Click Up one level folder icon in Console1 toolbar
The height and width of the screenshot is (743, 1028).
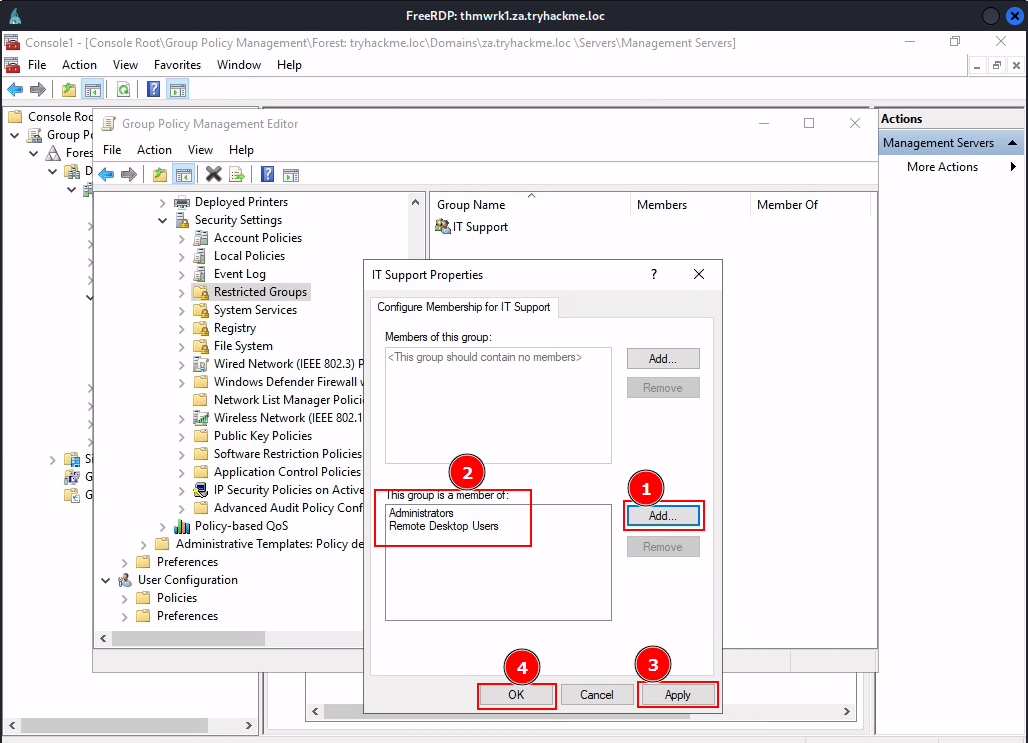68,89
